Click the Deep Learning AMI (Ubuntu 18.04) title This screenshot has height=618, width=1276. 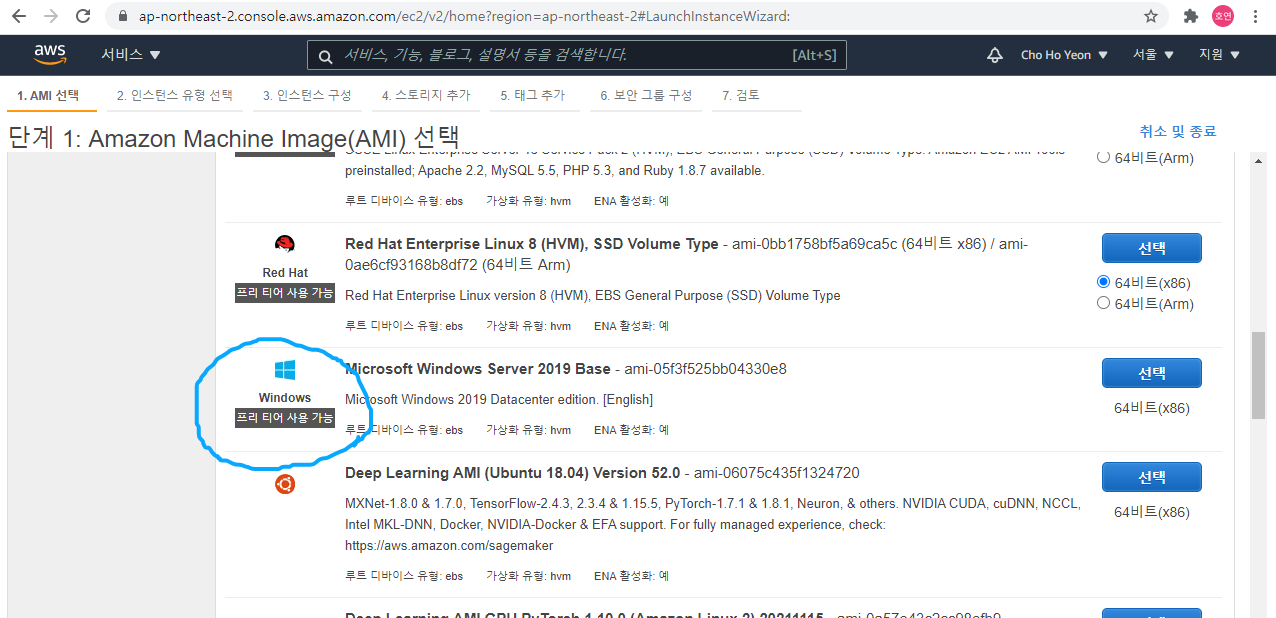coord(512,473)
